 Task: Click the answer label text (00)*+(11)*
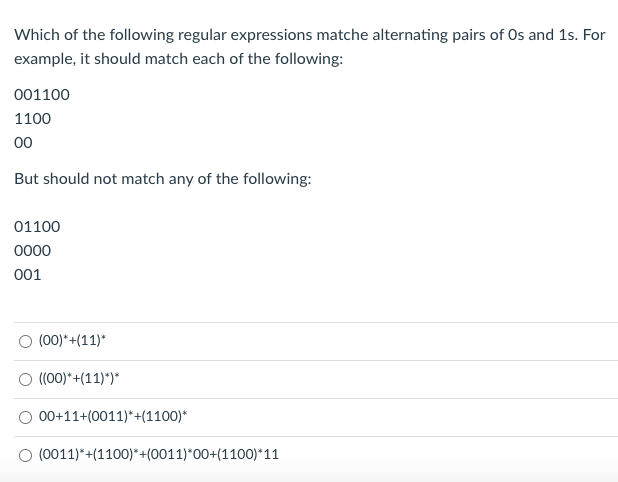tap(73, 340)
